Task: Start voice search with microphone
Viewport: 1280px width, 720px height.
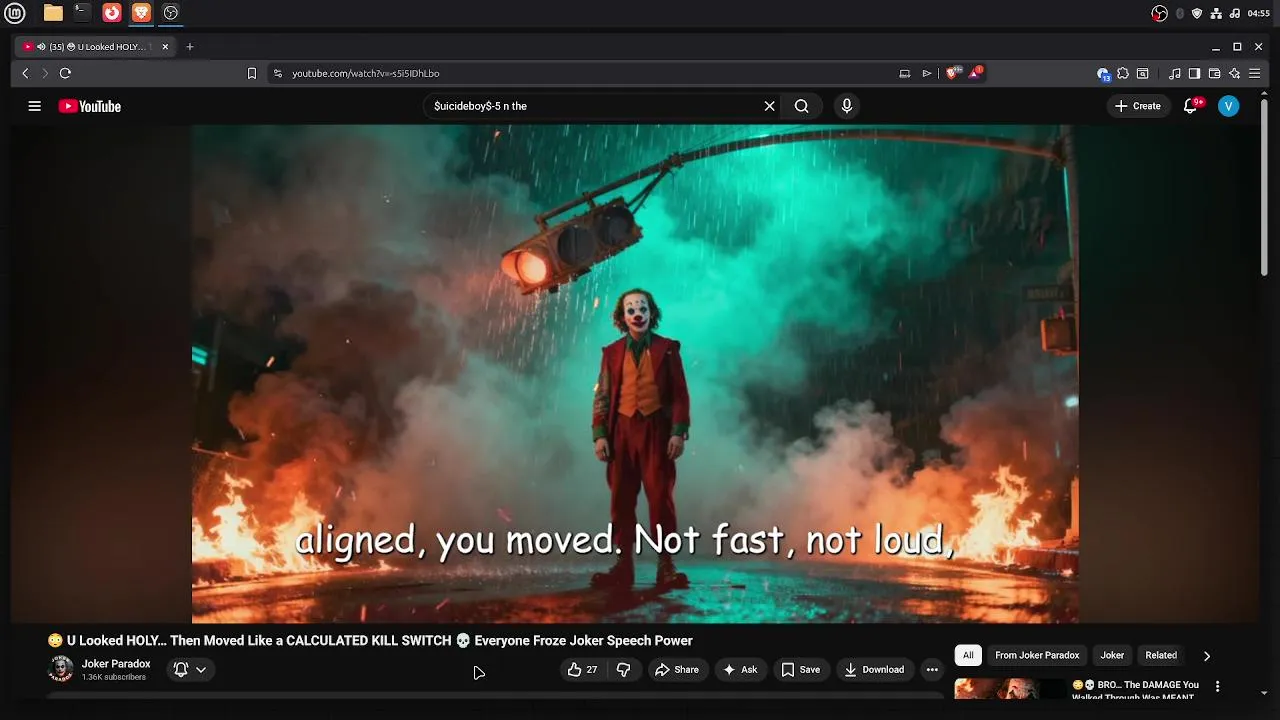Action: coord(847,106)
